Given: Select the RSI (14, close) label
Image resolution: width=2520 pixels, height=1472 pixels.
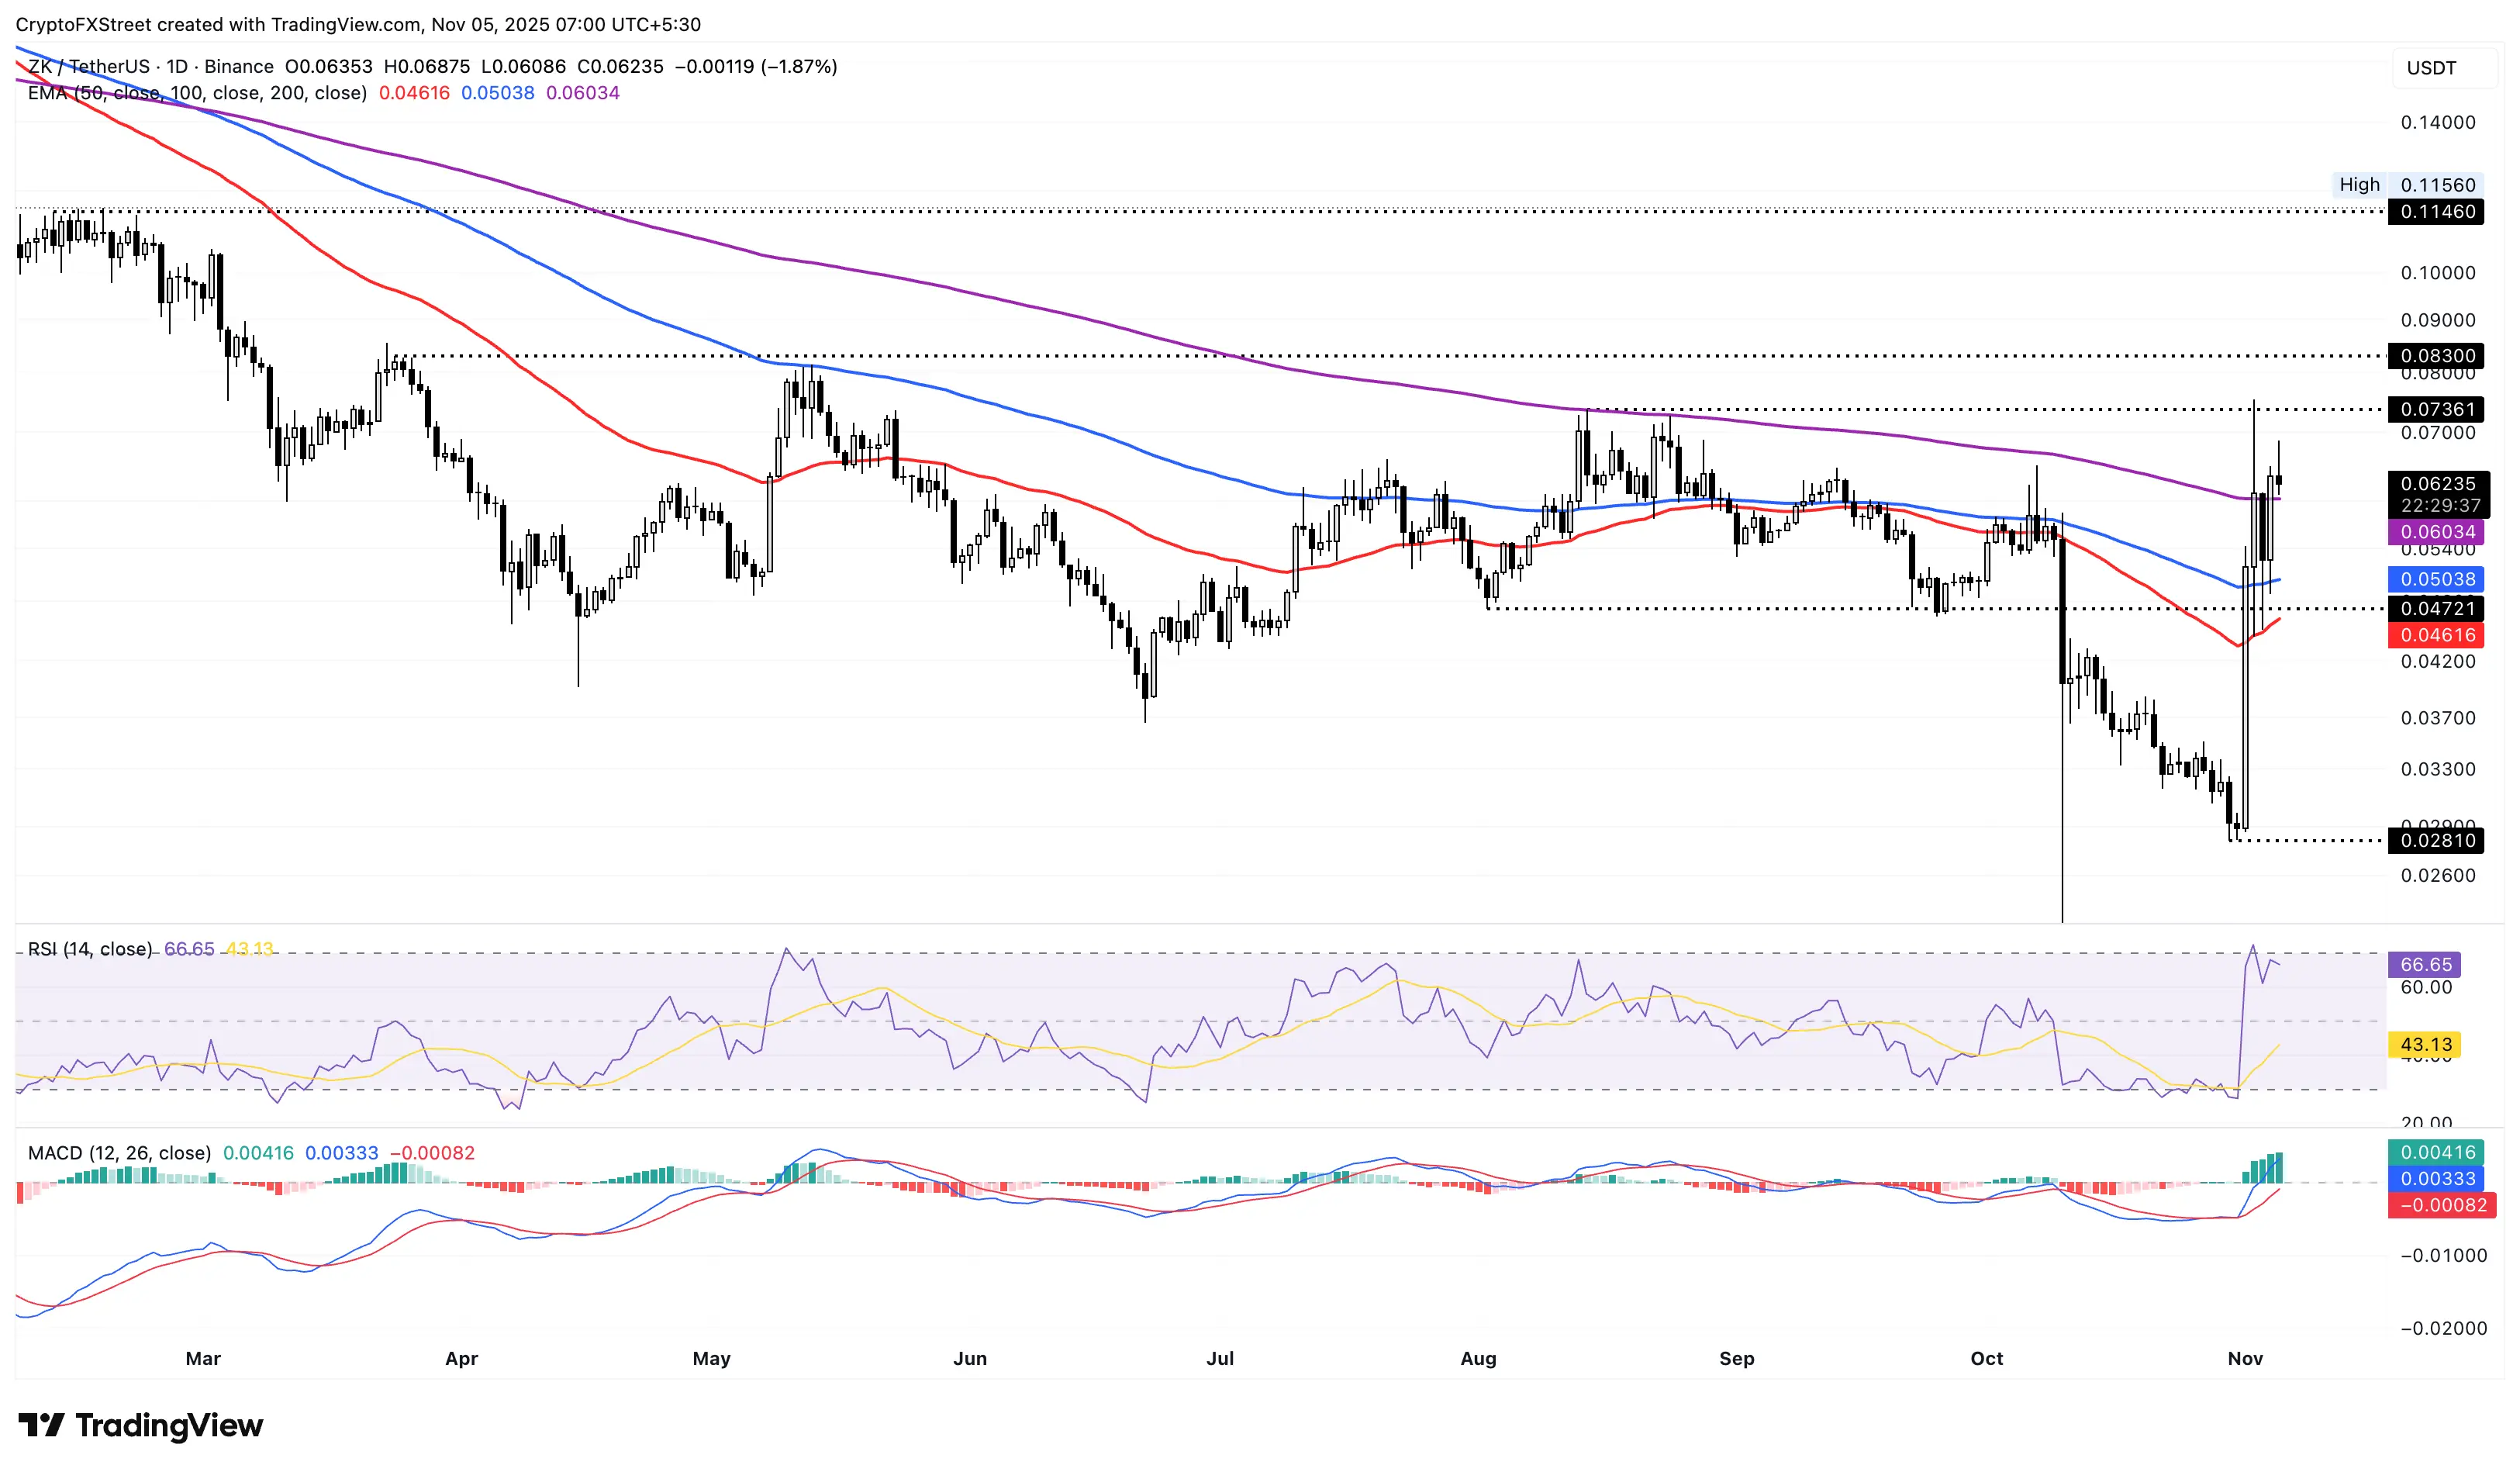Looking at the screenshot, I should (x=90, y=948).
